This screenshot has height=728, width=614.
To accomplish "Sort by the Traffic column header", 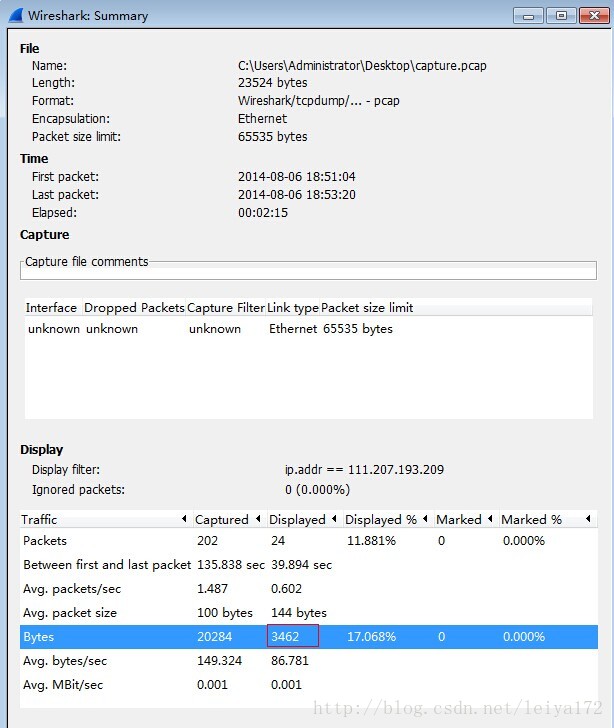I will [106, 520].
